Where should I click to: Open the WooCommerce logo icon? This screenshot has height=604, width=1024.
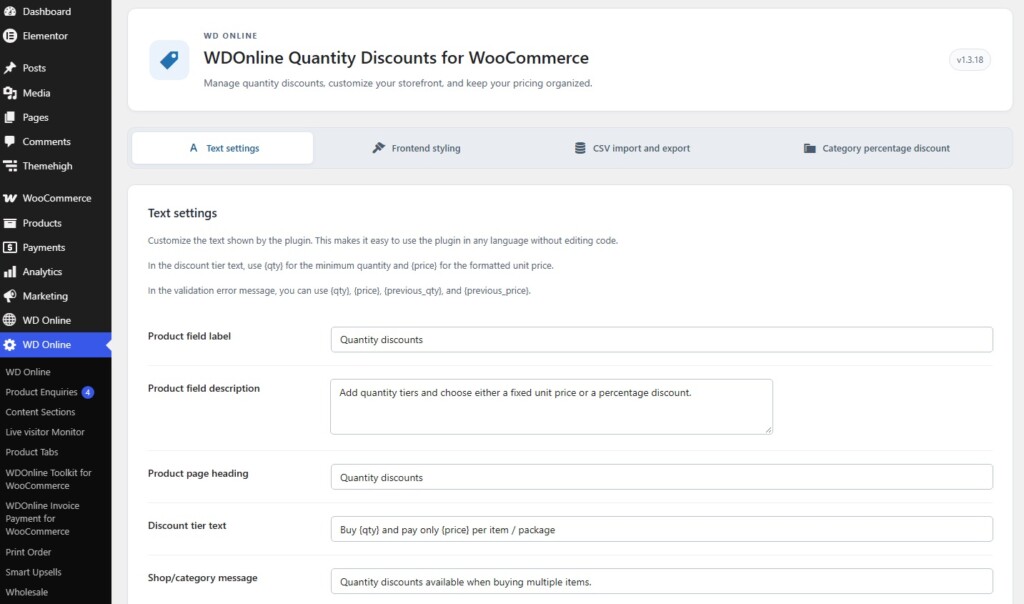click(x=10, y=198)
